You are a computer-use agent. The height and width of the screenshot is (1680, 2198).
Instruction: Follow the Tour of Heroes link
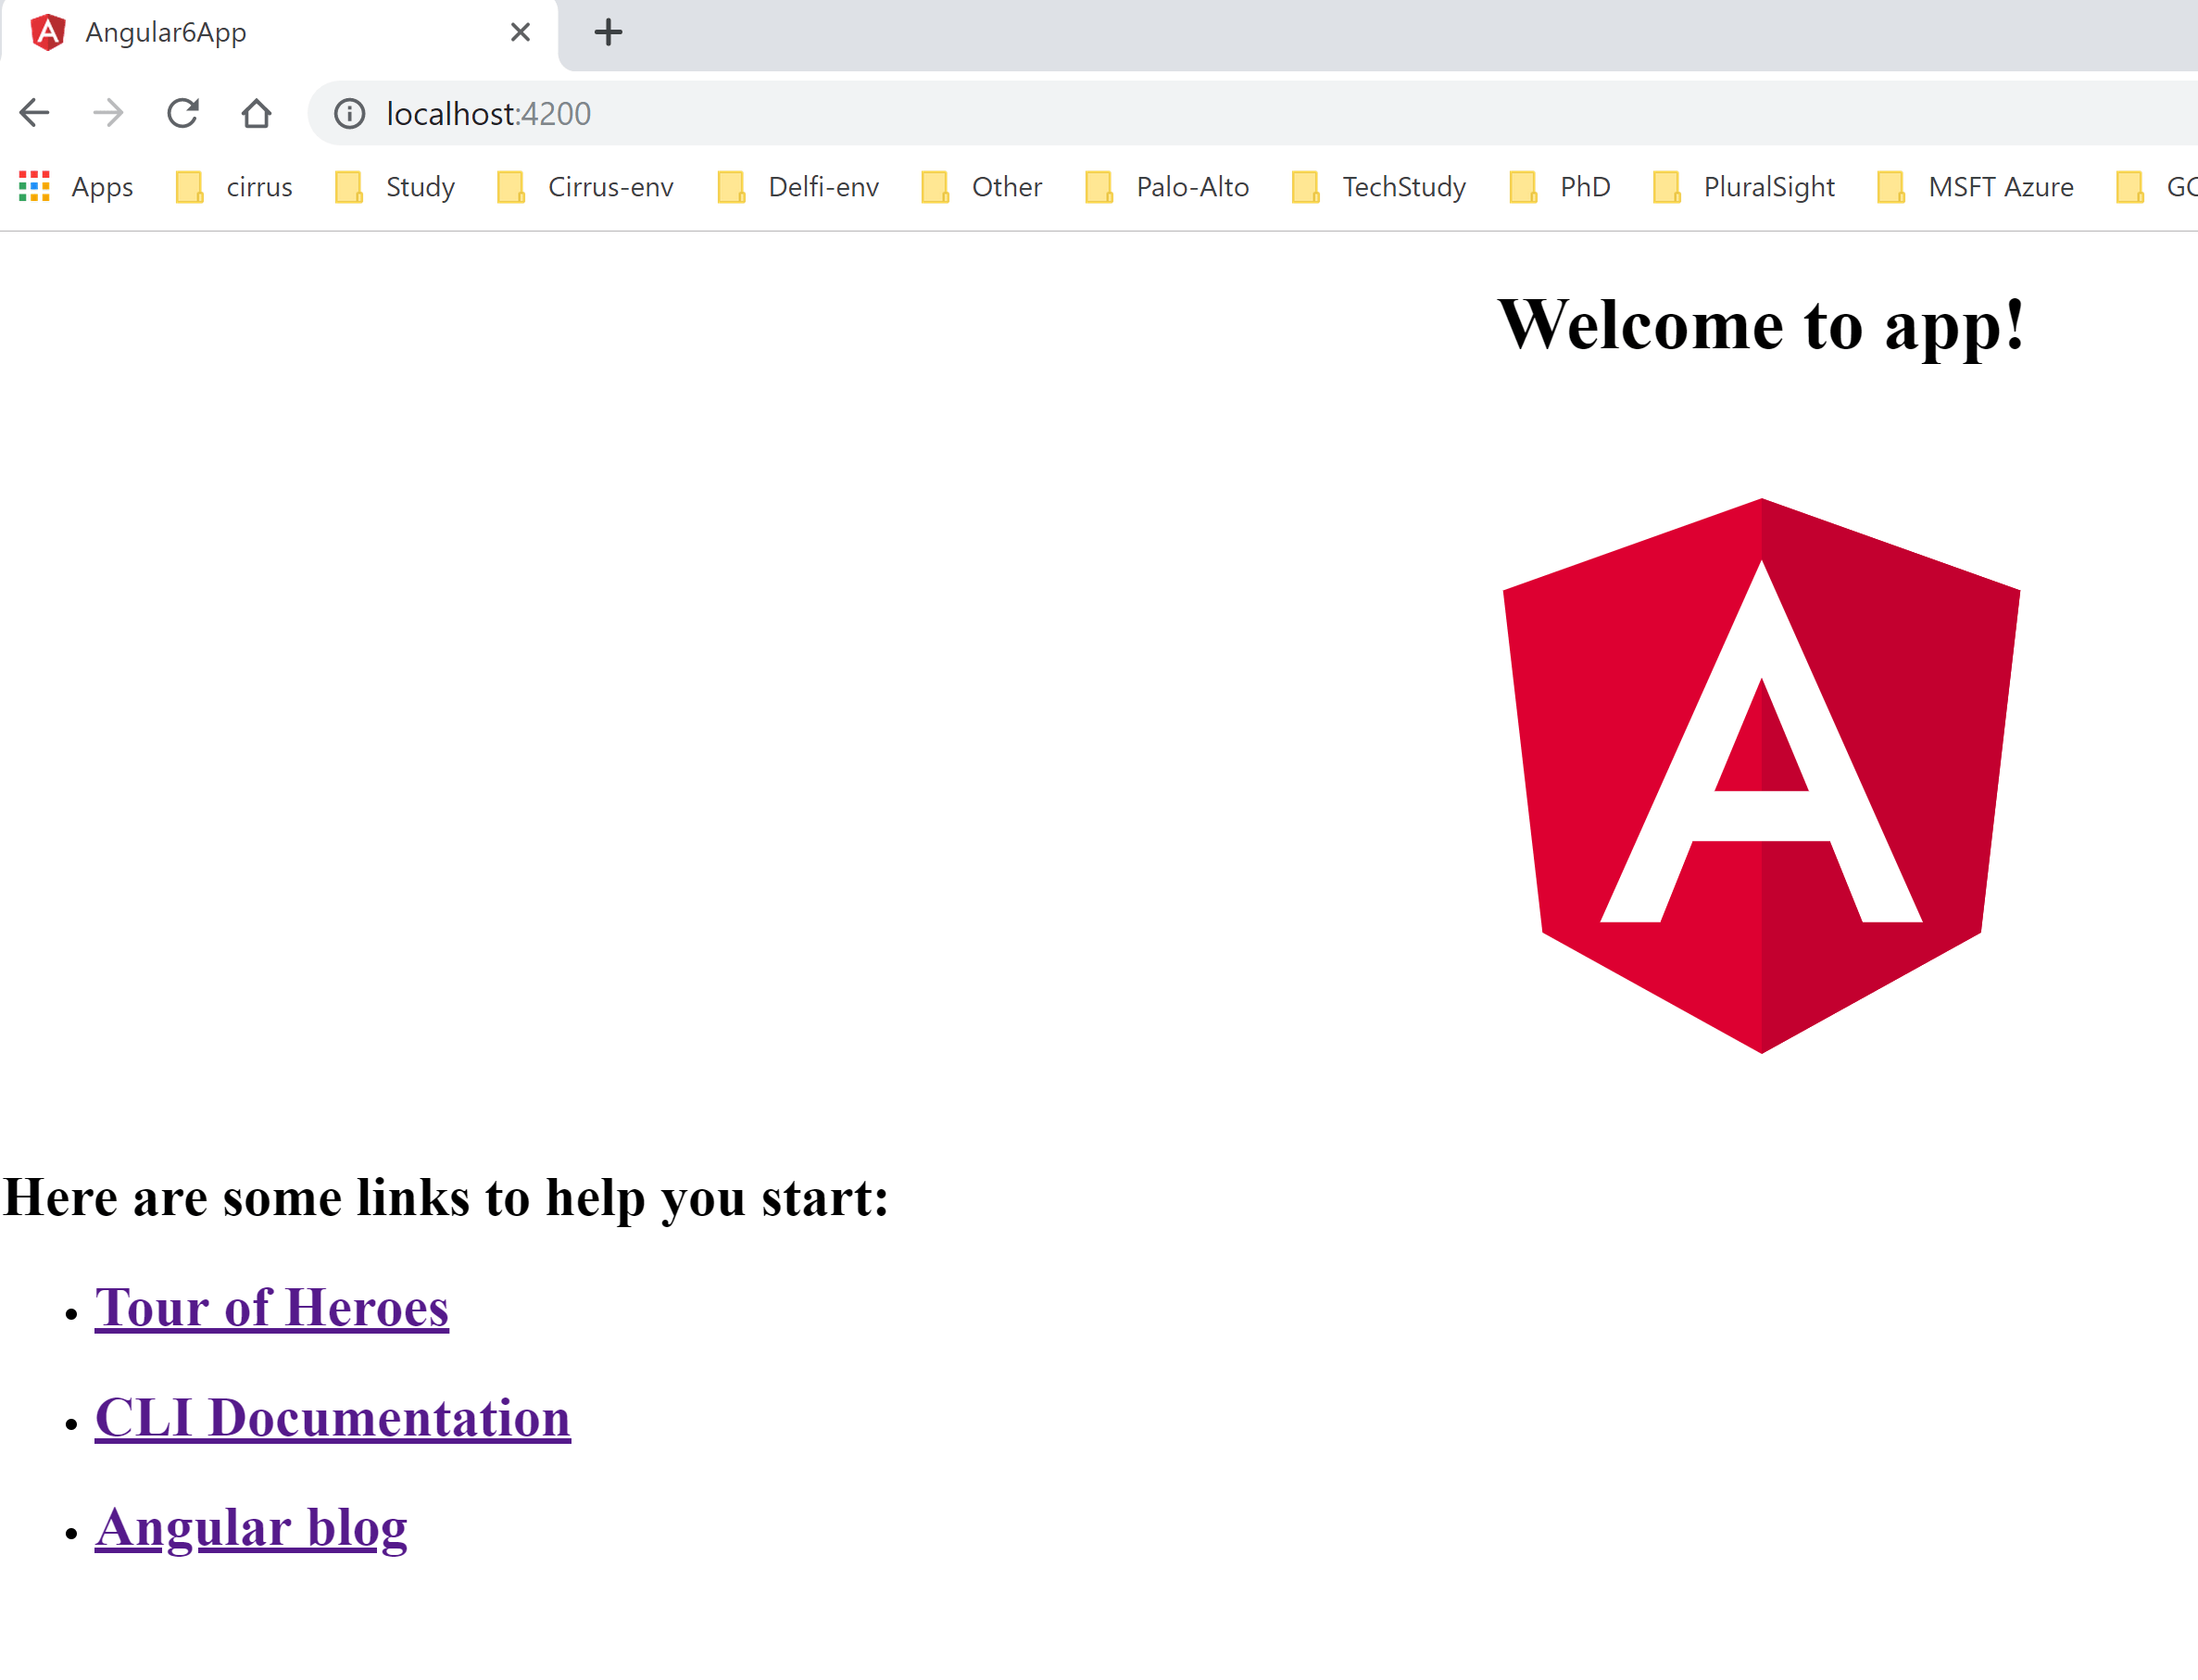272,1308
